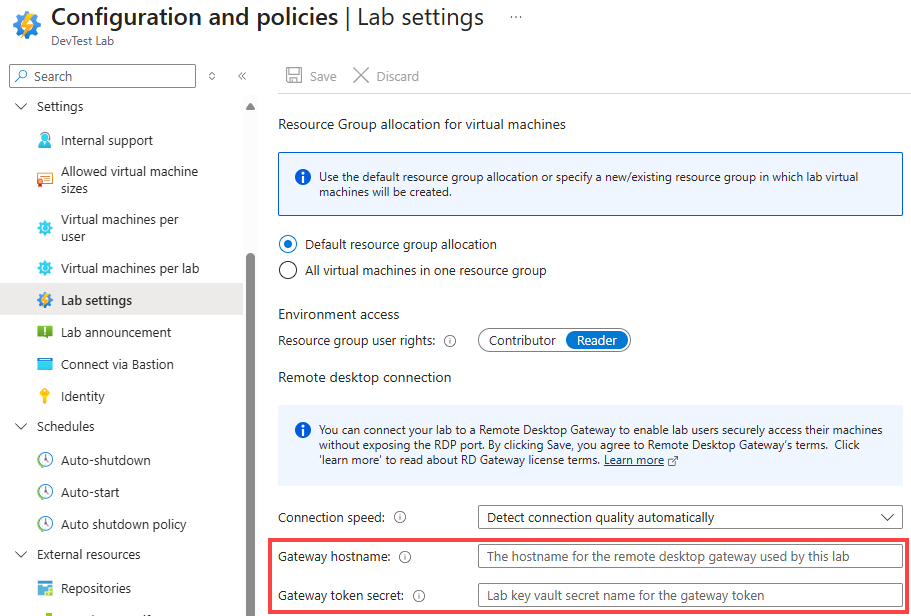Click the Lab announcement icon
The width and height of the screenshot is (911, 616).
coord(45,332)
